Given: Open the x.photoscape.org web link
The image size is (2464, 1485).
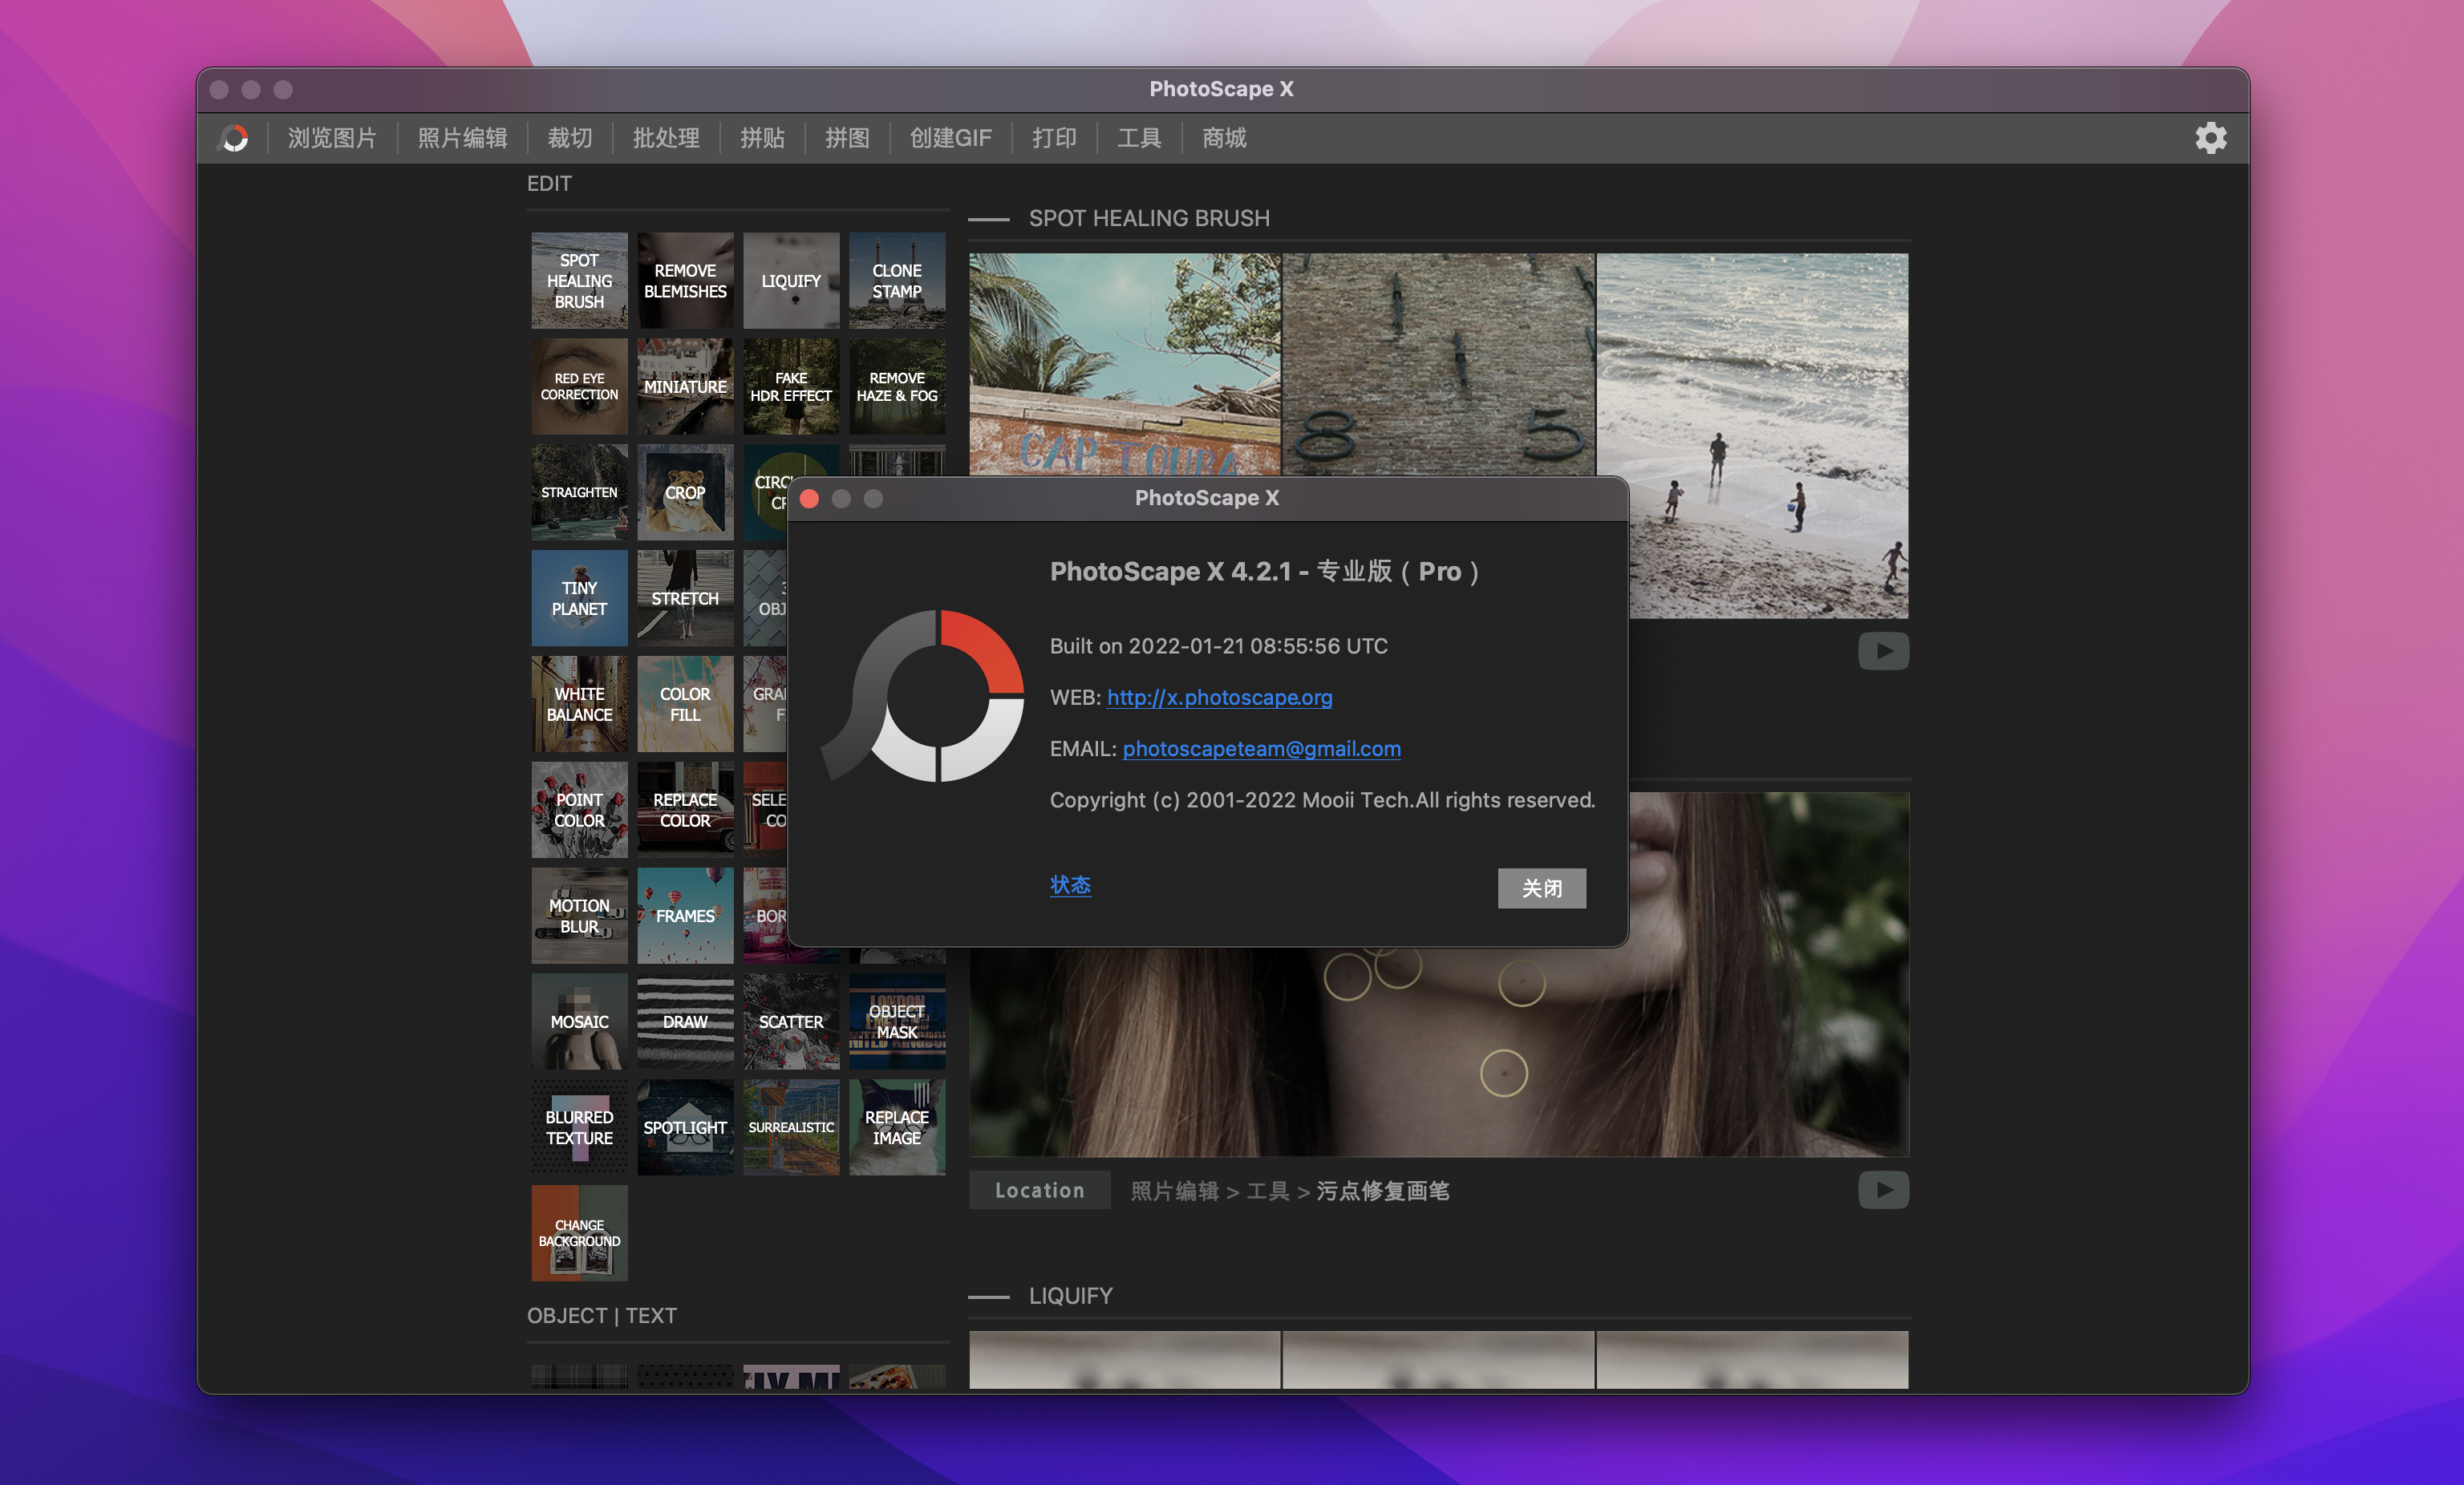Looking at the screenshot, I should (1219, 697).
